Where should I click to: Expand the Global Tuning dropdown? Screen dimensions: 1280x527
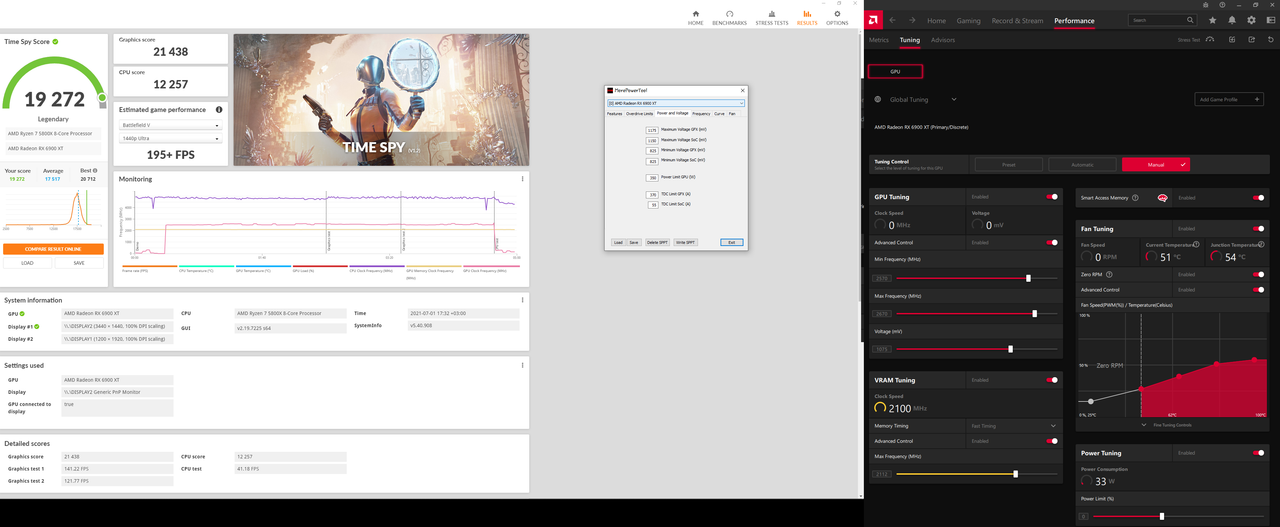click(x=954, y=99)
